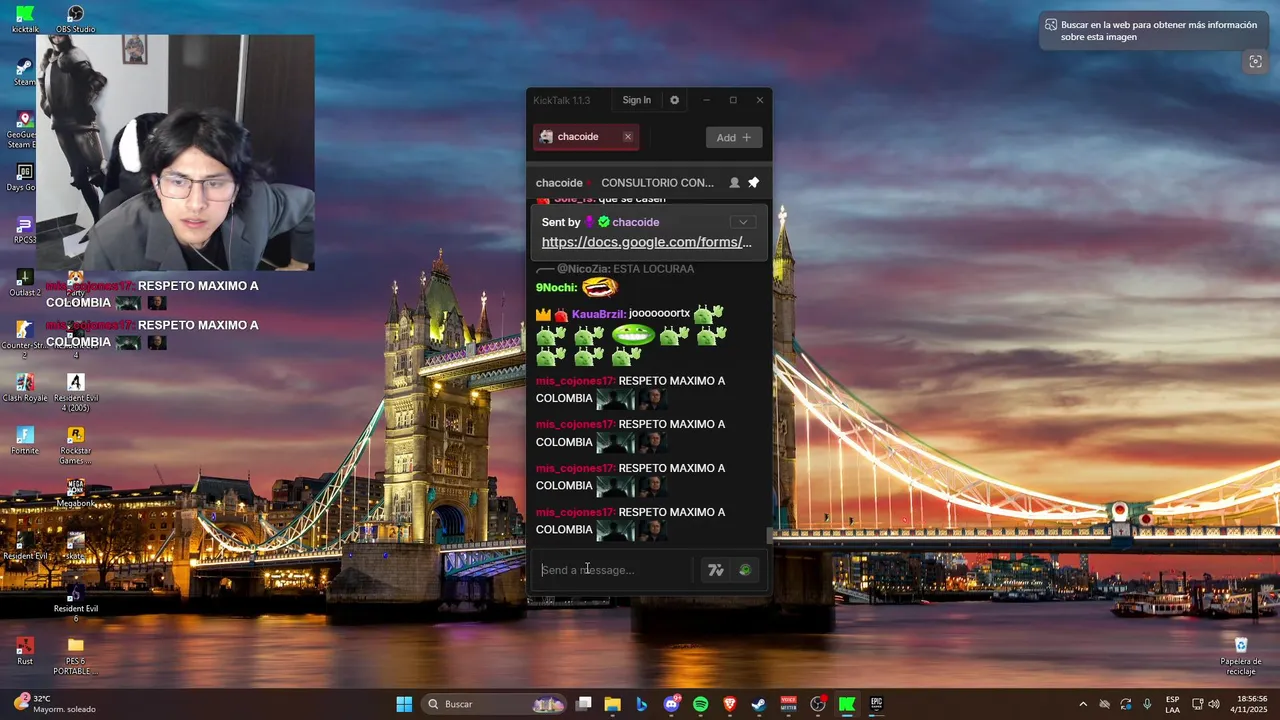
Task: Select OBS Studio desktop shortcut
Action: pyautogui.click(x=75, y=19)
